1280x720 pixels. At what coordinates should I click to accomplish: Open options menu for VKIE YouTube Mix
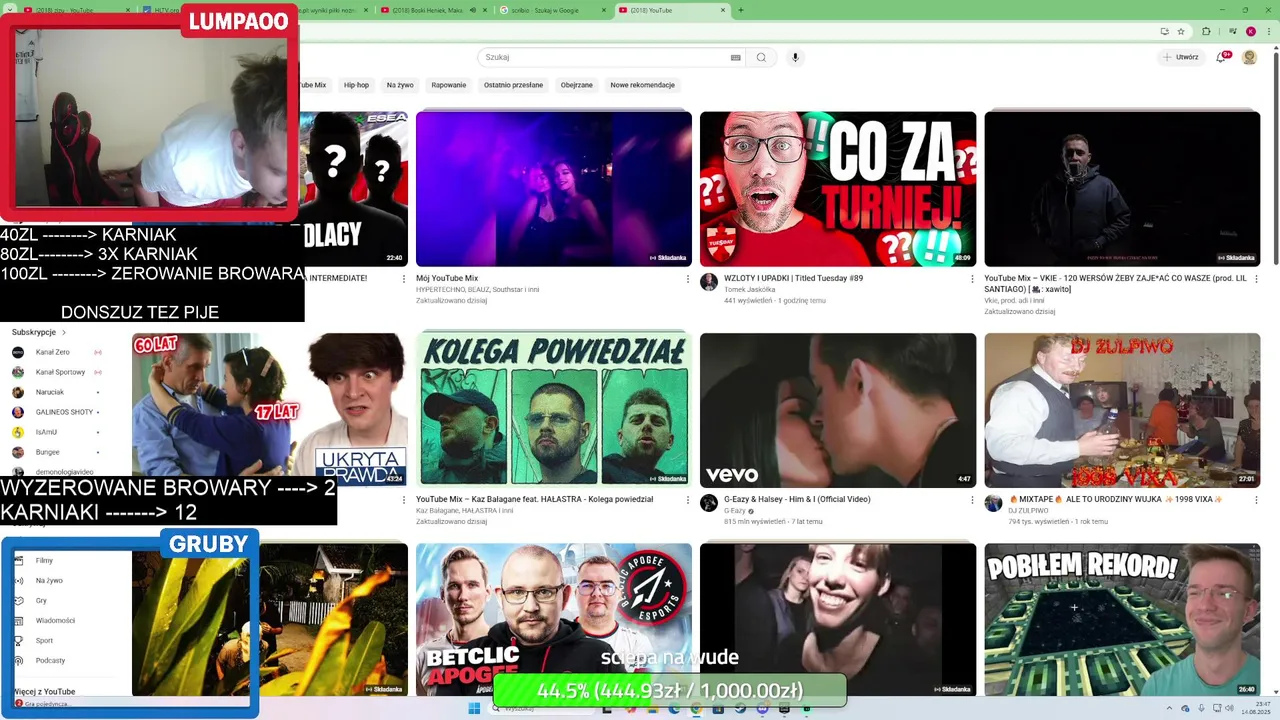click(x=1256, y=279)
